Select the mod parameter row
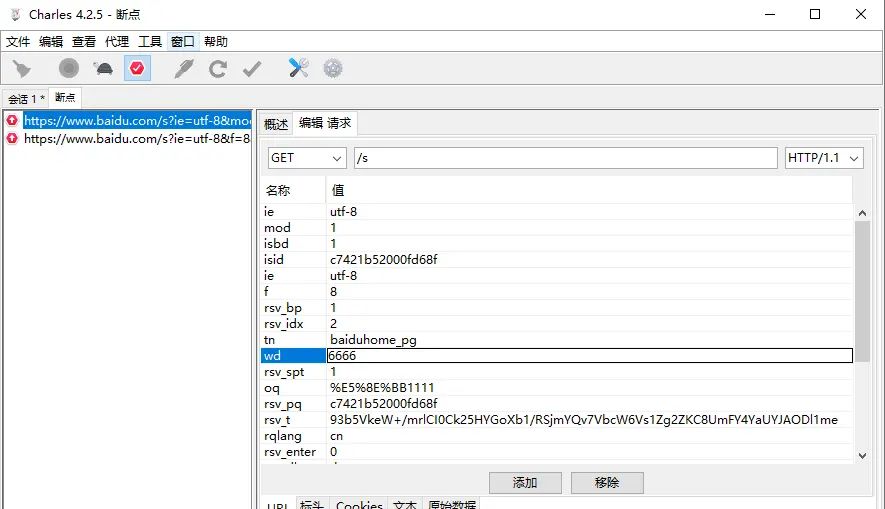Image resolution: width=885 pixels, height=509 pixels. [x=557, y=227]
